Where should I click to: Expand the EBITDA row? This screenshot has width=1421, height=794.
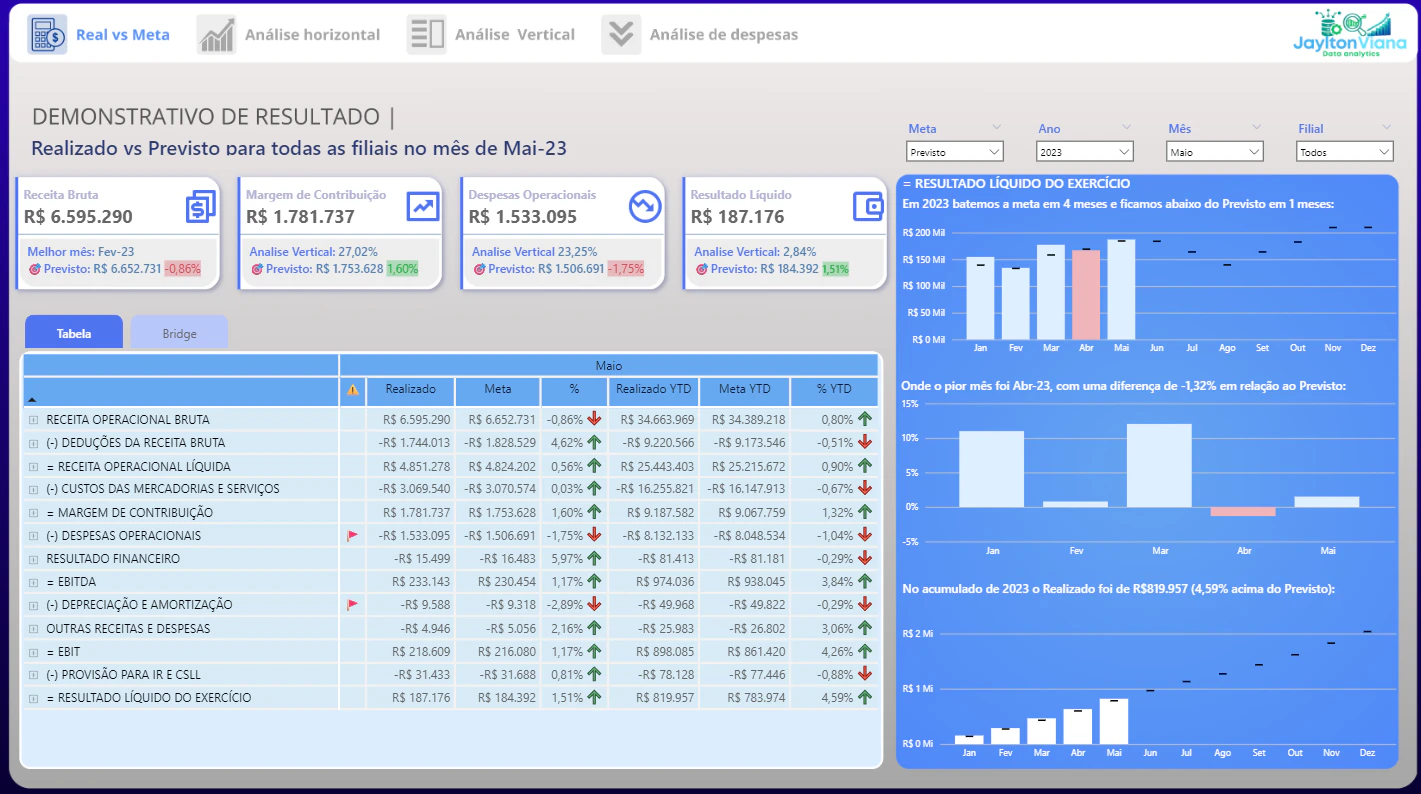pyautogui.click(x=34, y=582)
